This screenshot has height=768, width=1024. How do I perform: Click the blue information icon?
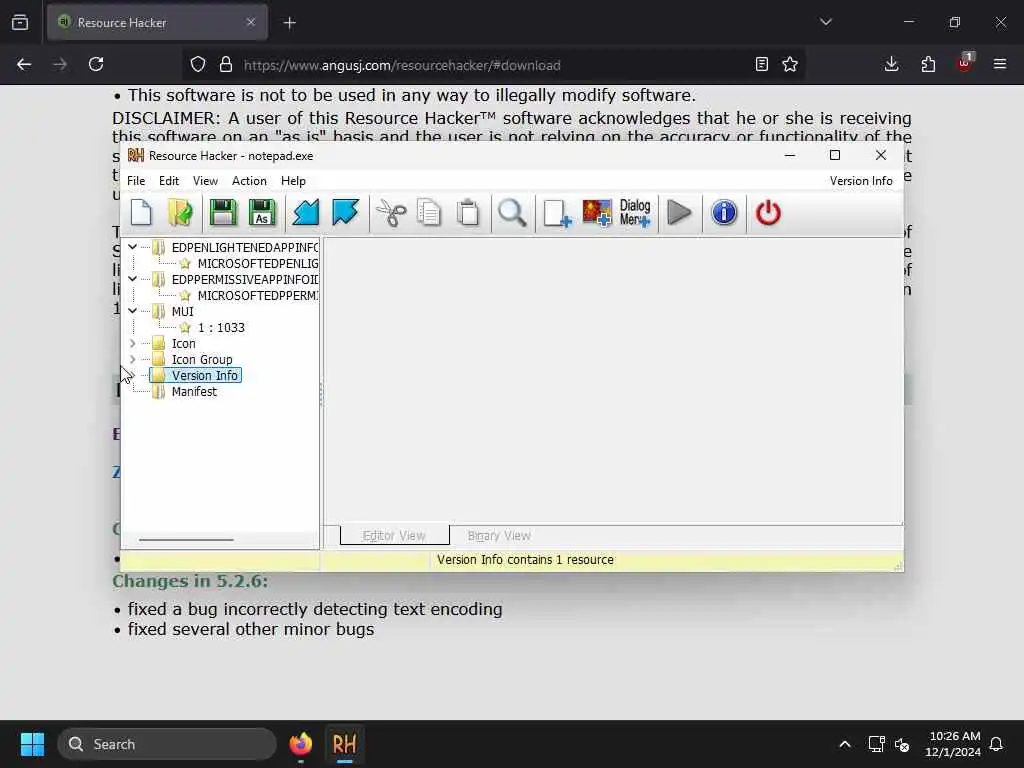(724, 213)
